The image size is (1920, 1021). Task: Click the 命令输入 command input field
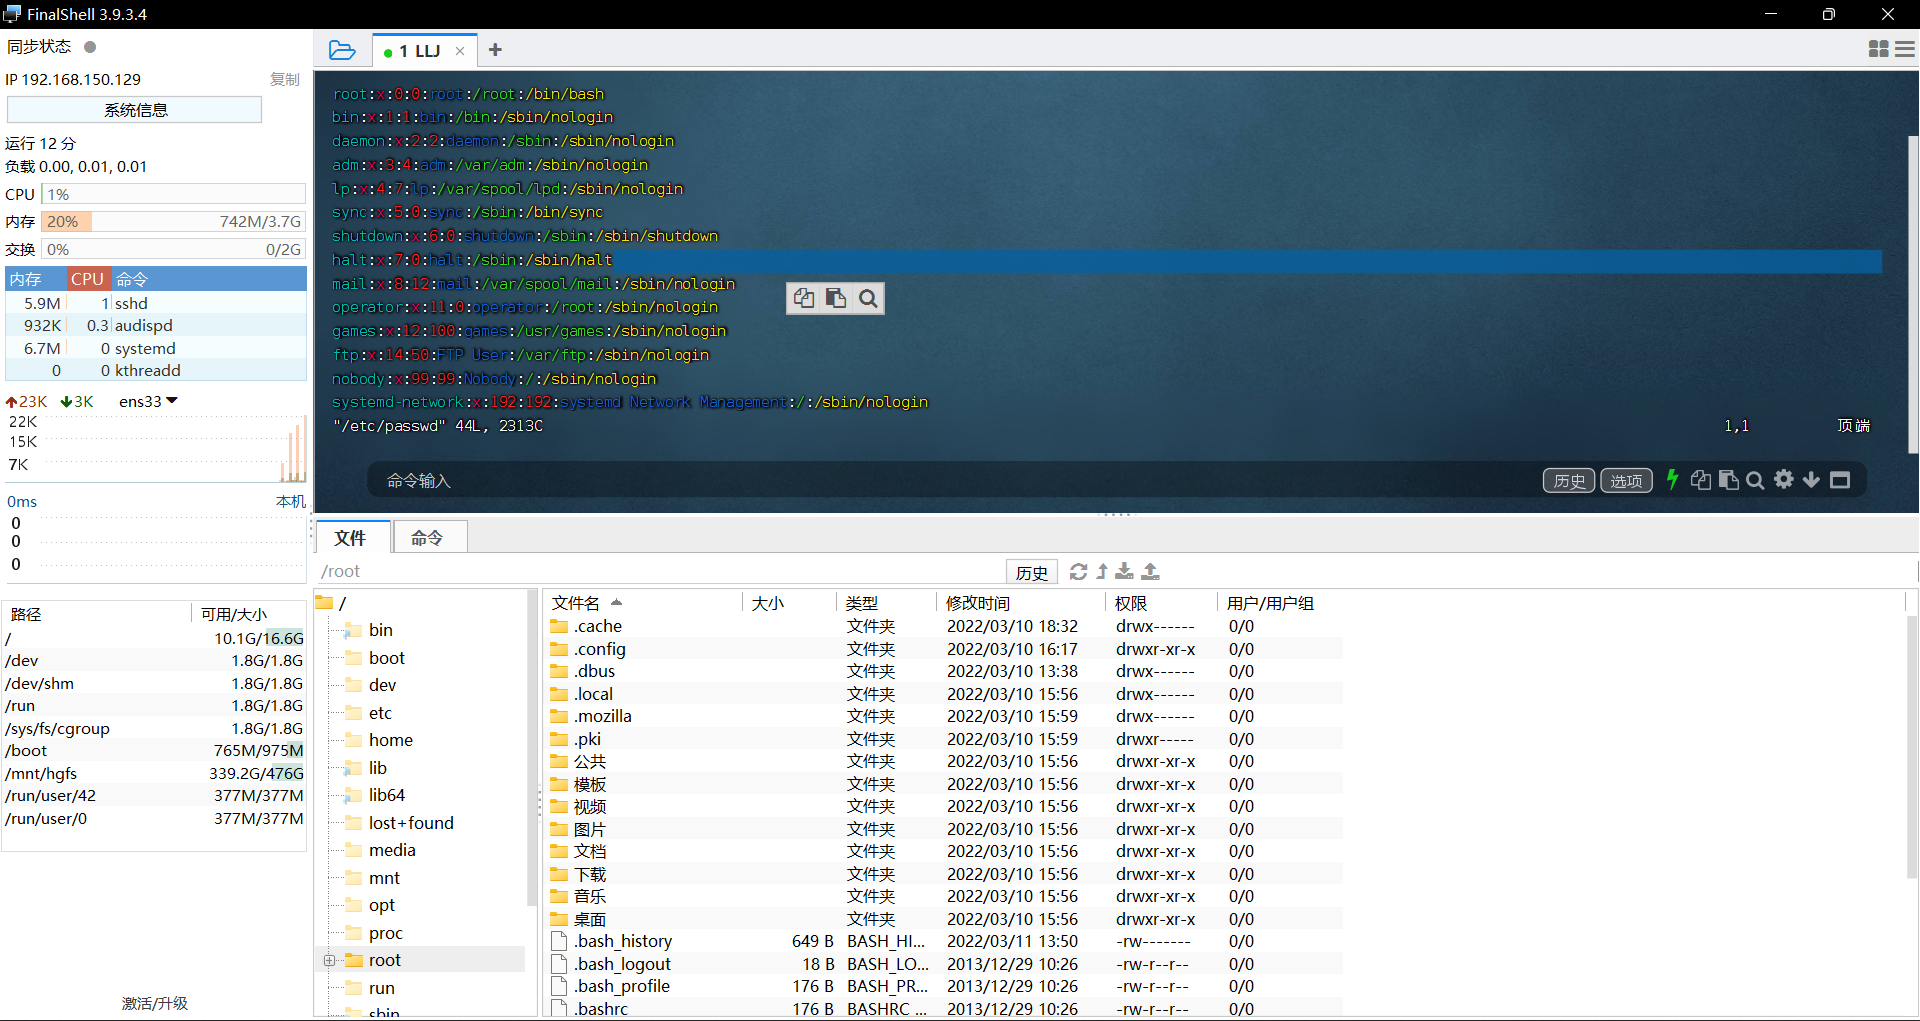pyautogui.click(x=950, y=481)
